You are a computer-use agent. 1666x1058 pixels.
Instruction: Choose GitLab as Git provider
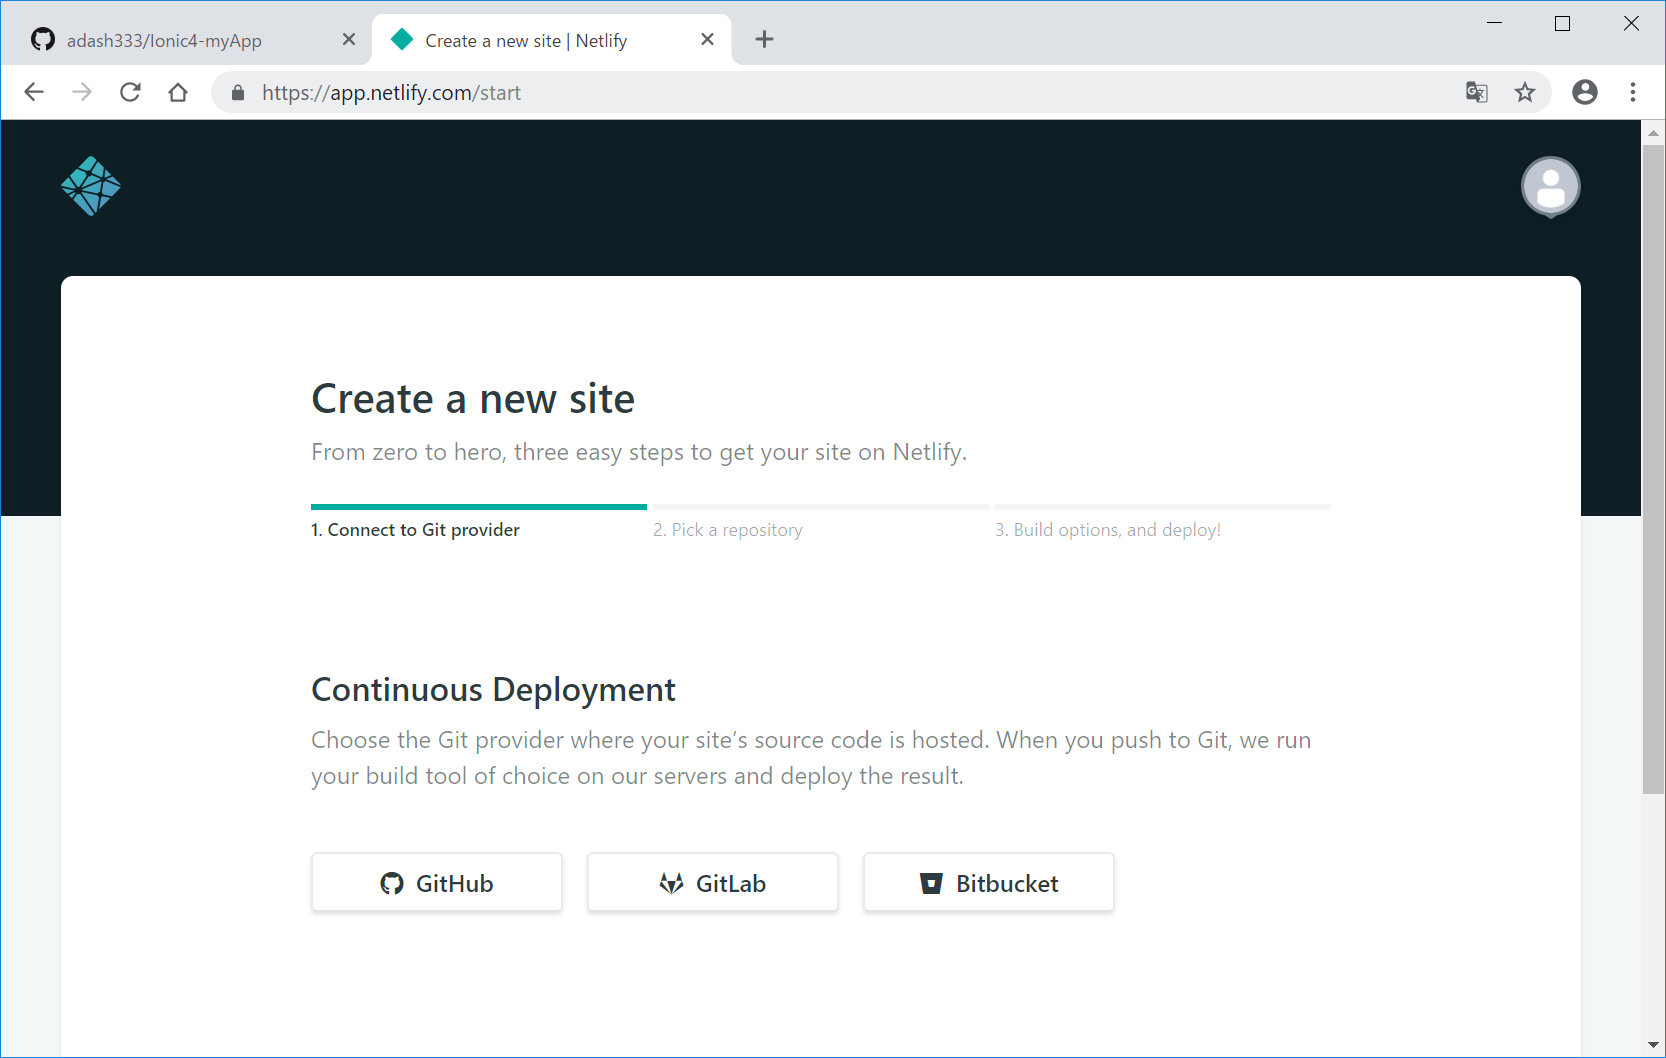[x=713, y=883]
